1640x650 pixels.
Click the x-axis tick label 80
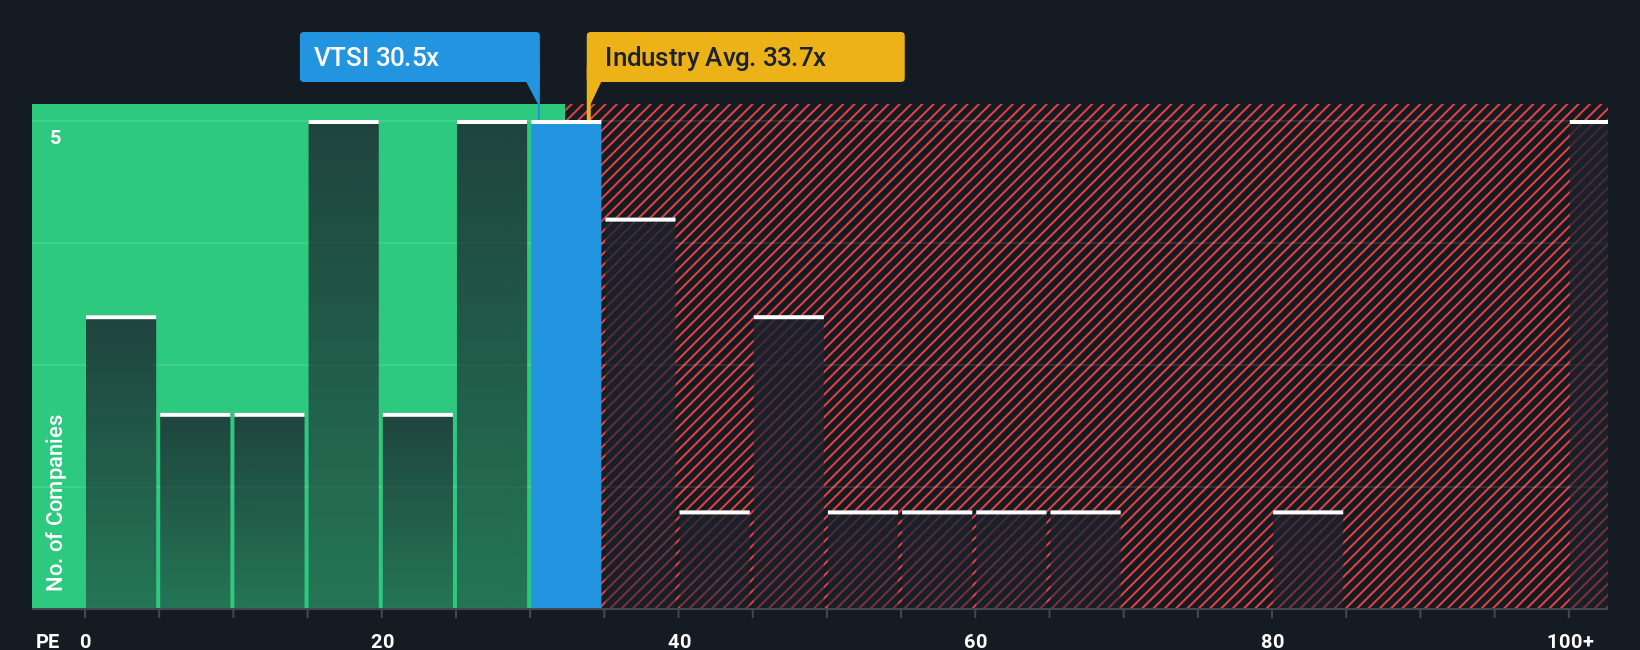point(1272,641)
